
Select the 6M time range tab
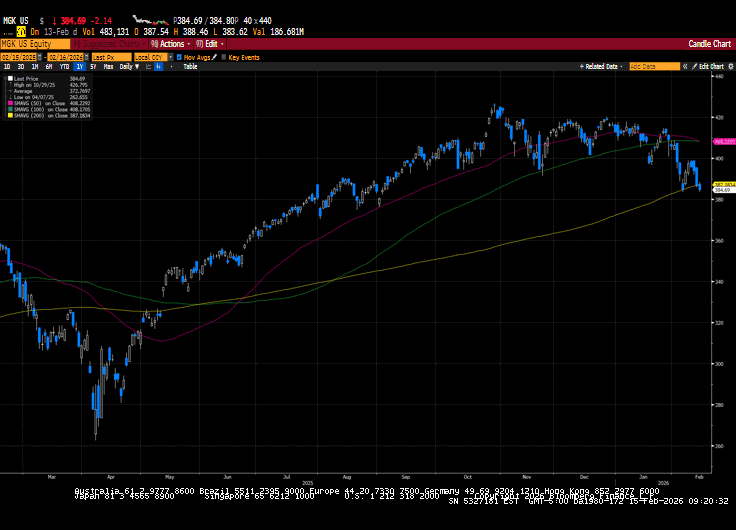49,66
